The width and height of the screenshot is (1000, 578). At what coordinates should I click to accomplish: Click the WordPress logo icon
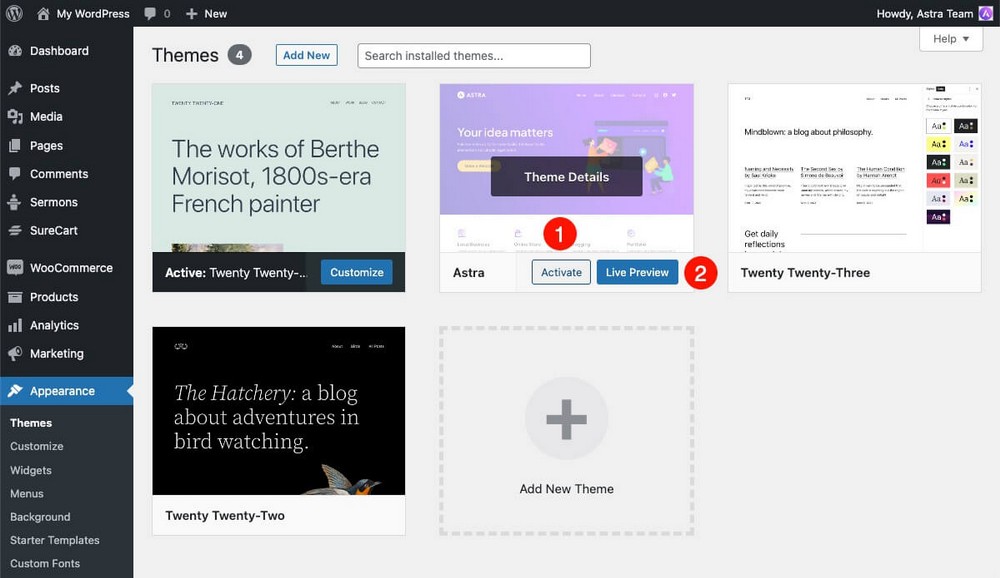[x=14, y=13]
